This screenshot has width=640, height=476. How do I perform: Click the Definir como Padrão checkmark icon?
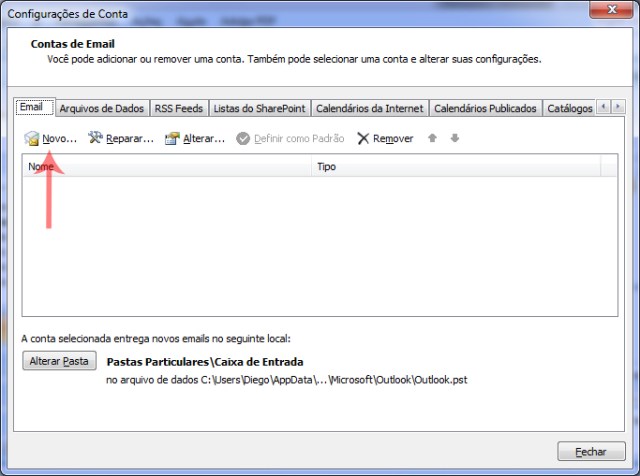[x=243, y=139]
